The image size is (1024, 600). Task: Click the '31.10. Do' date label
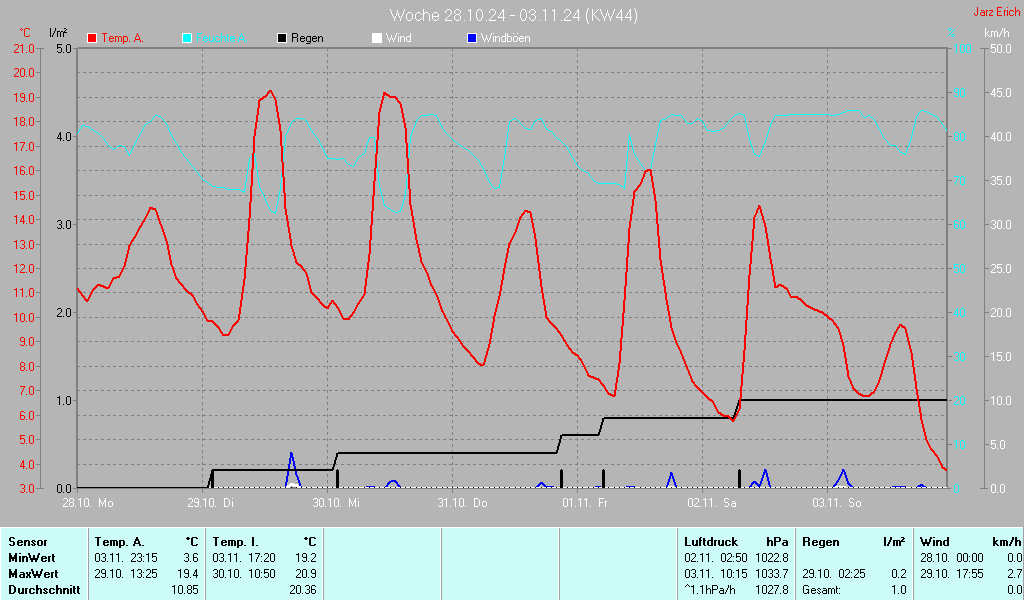462,503
